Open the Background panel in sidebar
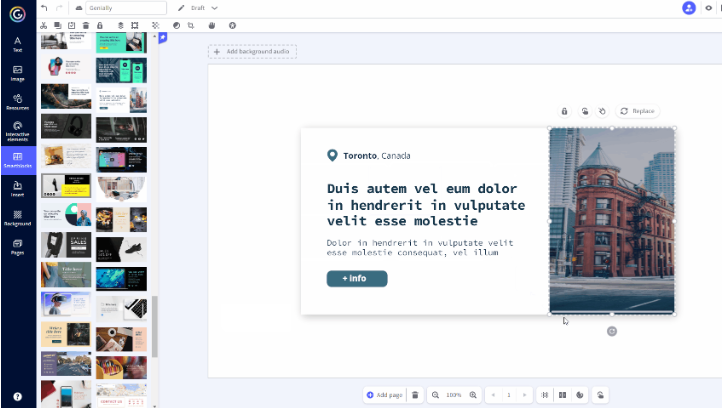Screen dimensions: 722x408 17,218
